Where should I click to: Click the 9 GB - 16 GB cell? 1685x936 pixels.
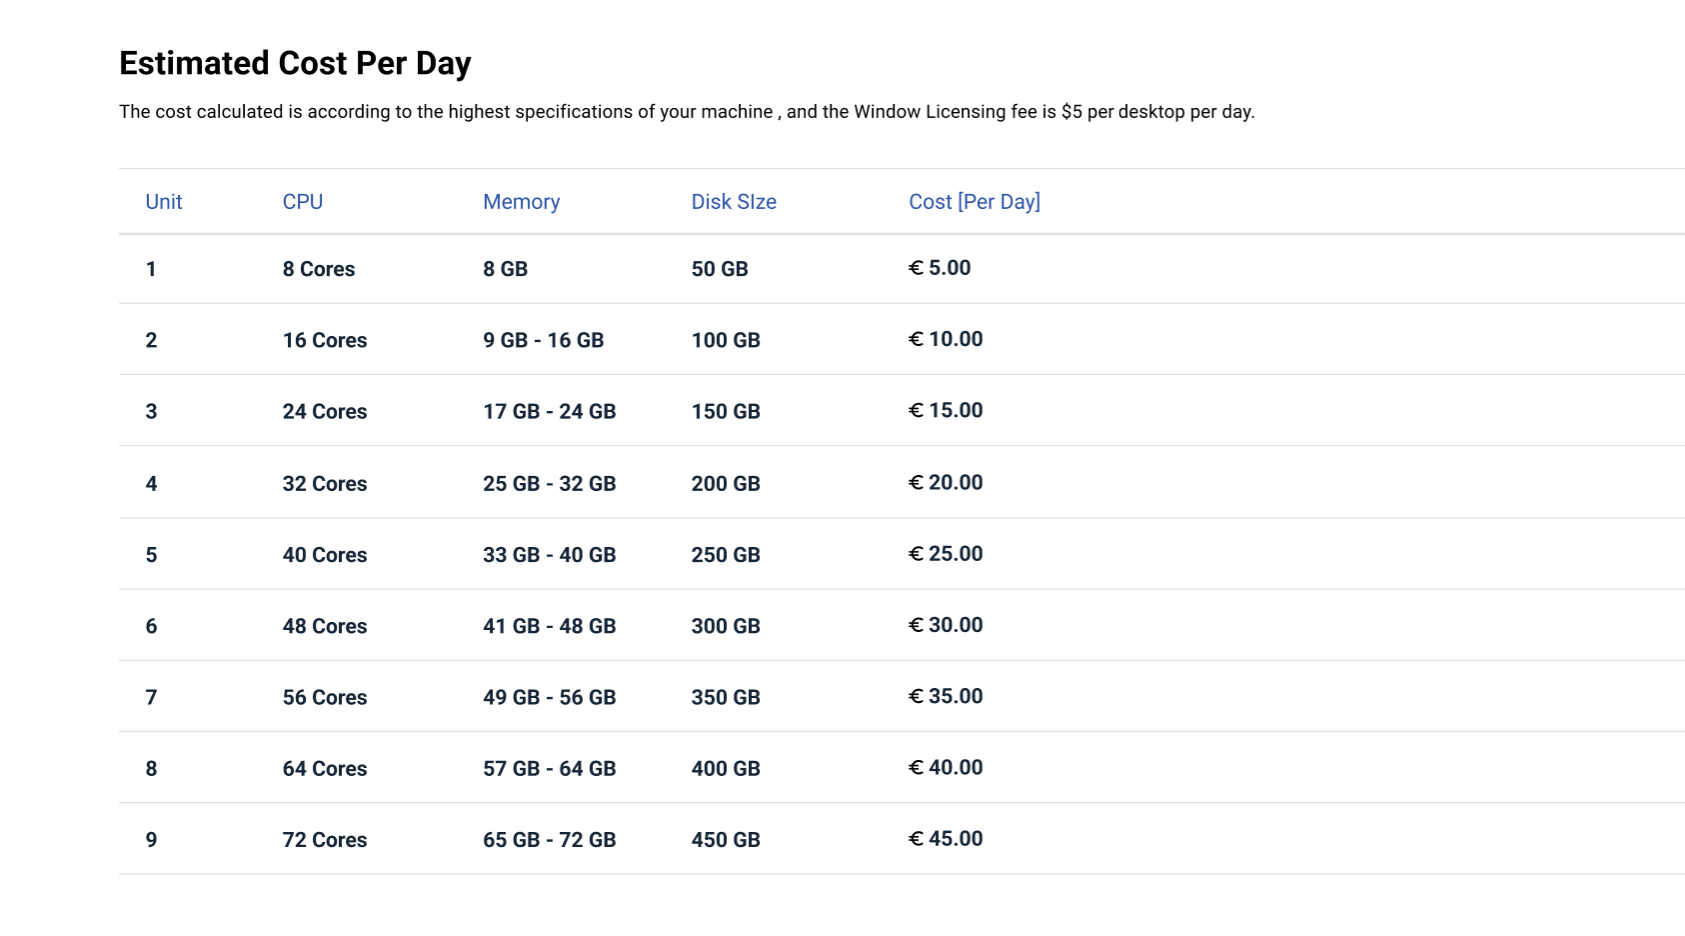(x=543, y=340)
